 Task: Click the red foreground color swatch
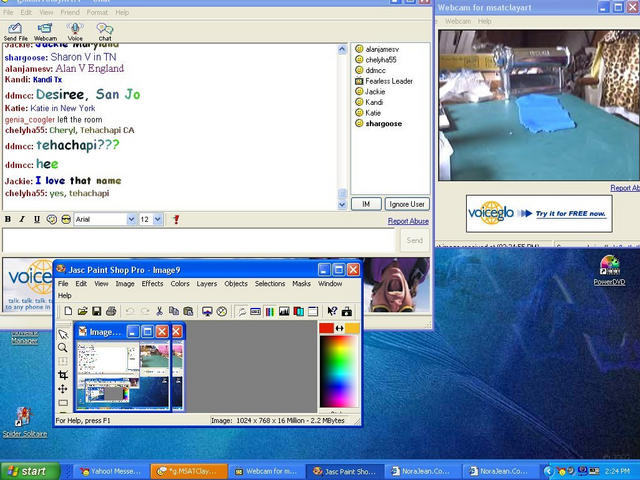click(327, 328)
